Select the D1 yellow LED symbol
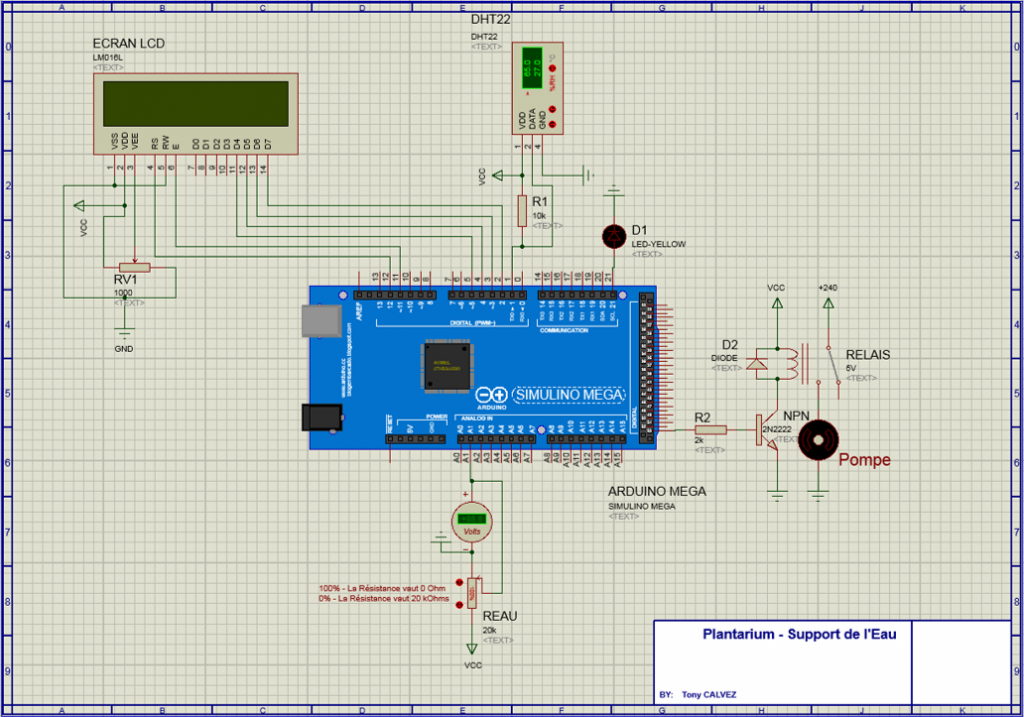The image size is (1024, 717). tap(614, 236)
